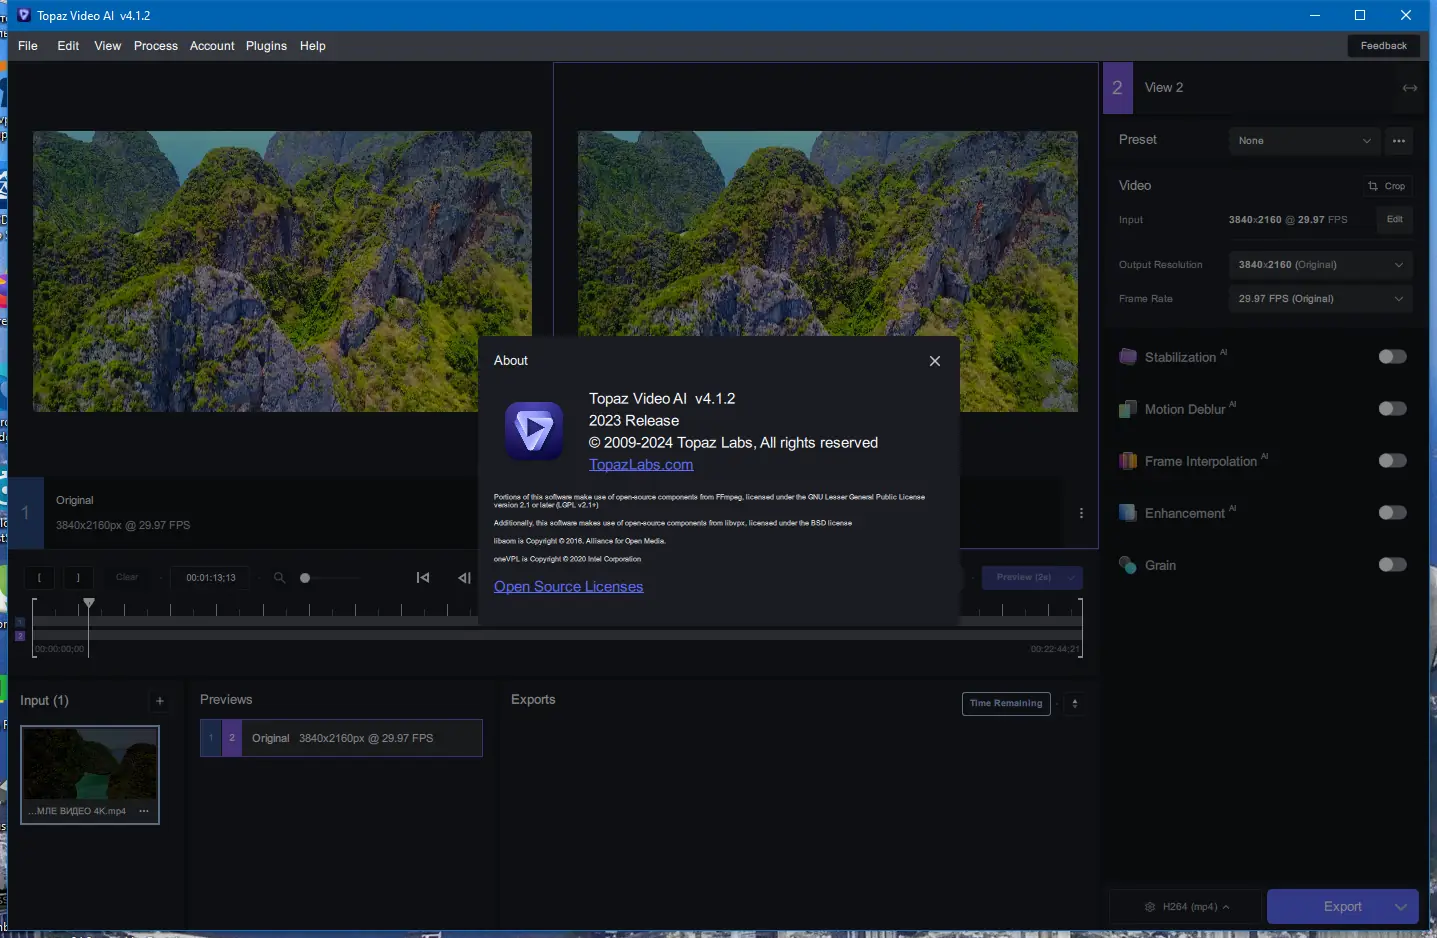
Task: Click the Edit input button
Action: pyautogui.click(x=1395, y=220)
